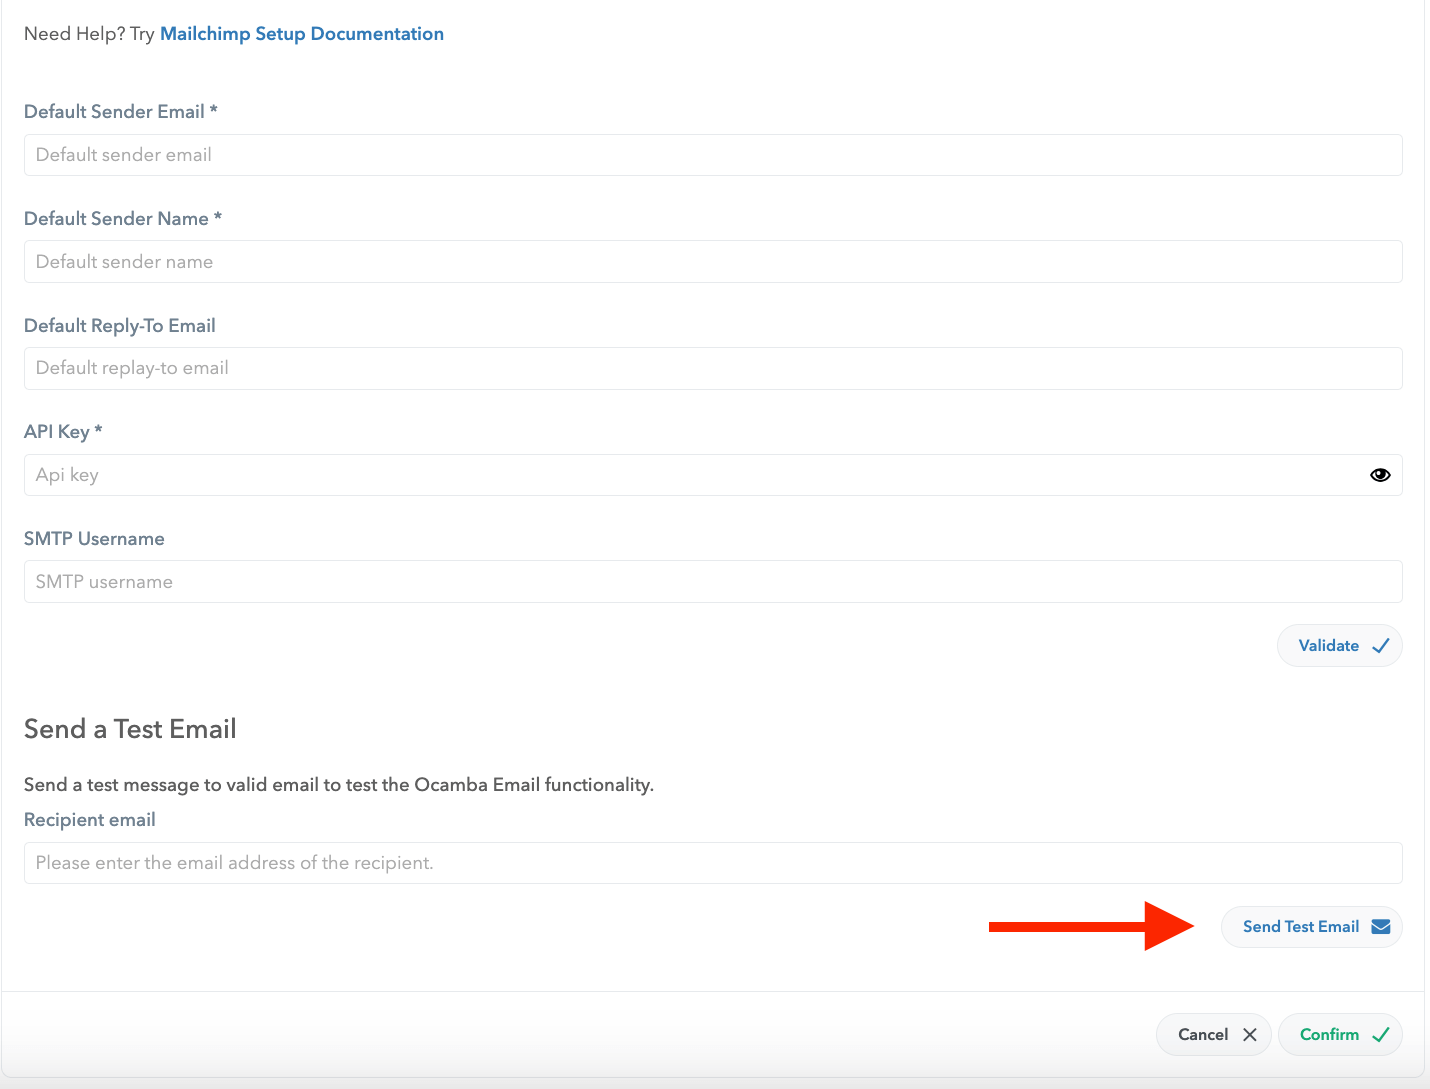The image size is (1430, 1089).
Task: Click the 'Default Sender Email *' label
Action: (x=121, y=112)
